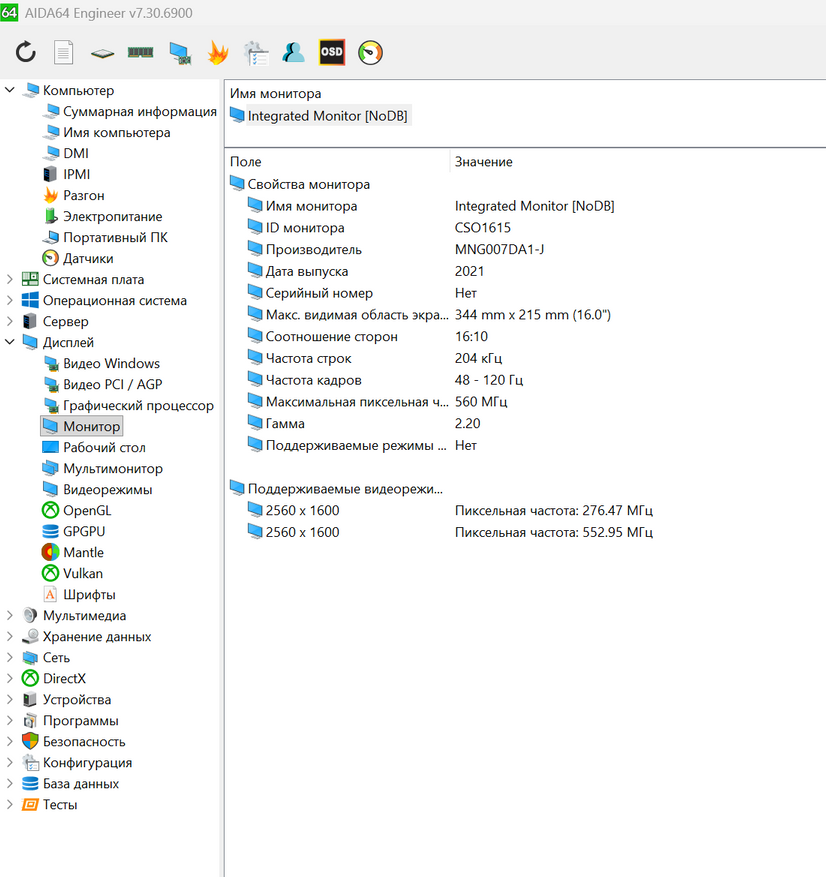Open the Датчики tree item
The width and height of the screenshot is (826, 877).
coord(88,259)
